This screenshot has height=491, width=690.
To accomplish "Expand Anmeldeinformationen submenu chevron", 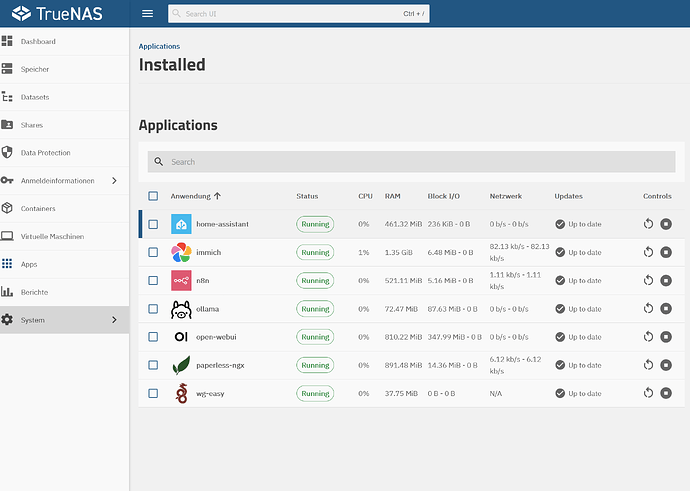I will tap(114, 181).
